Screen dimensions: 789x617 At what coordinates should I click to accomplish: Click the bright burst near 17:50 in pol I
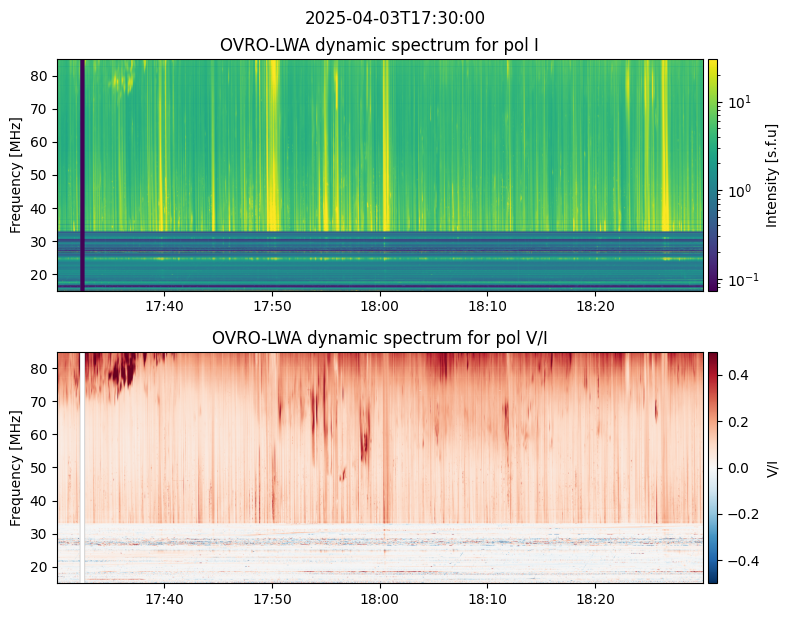273,146
